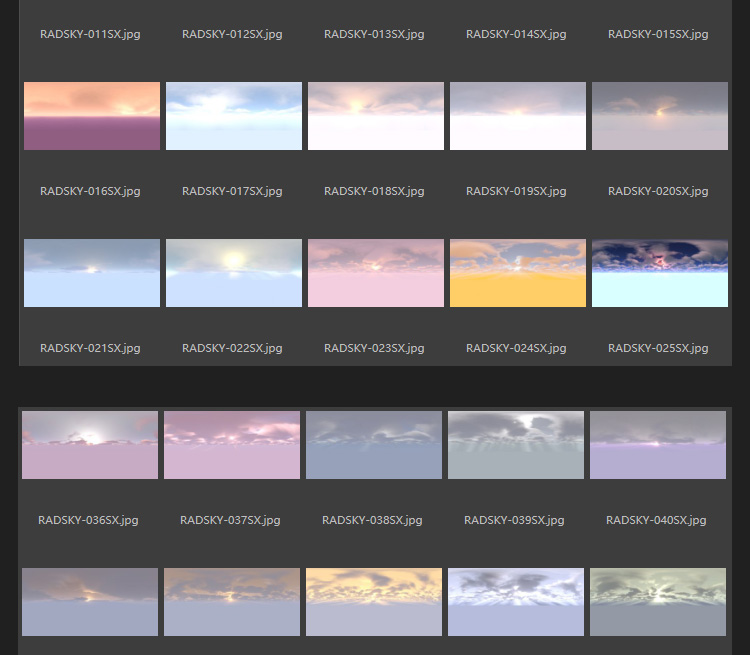Choose the RADSKY-024SX.jpg orange sky thumbnail
The image size is (750, 655).
pos(518,273)
